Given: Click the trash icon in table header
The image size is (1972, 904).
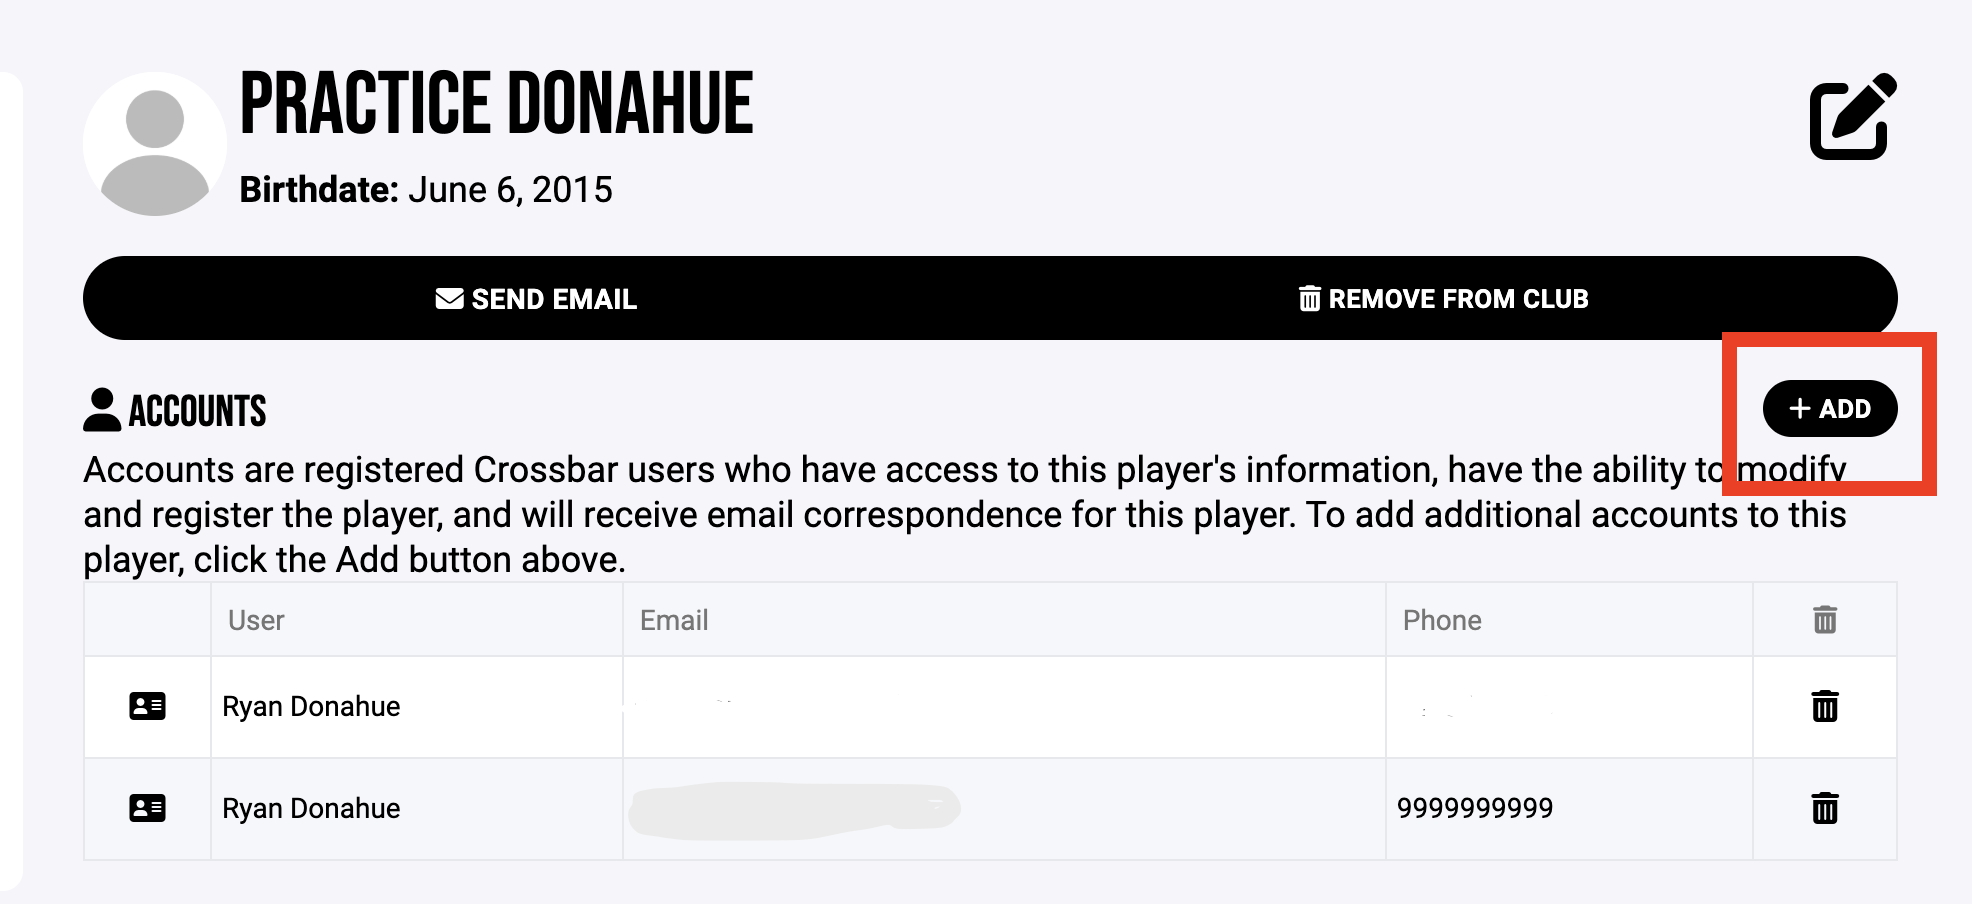Looking at the screenshot, I should (1824, 620).
